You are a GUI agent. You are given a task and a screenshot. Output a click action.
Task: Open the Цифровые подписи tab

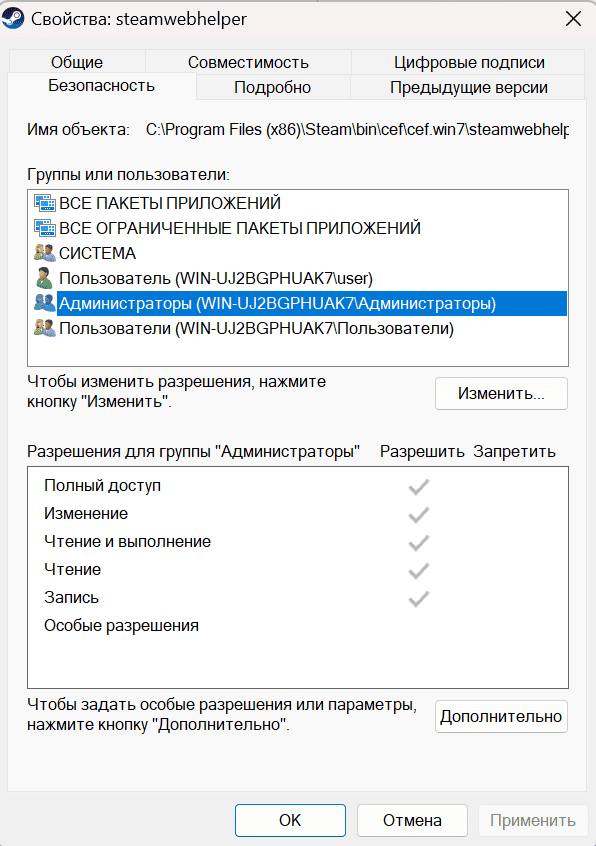tap(469, 62)
